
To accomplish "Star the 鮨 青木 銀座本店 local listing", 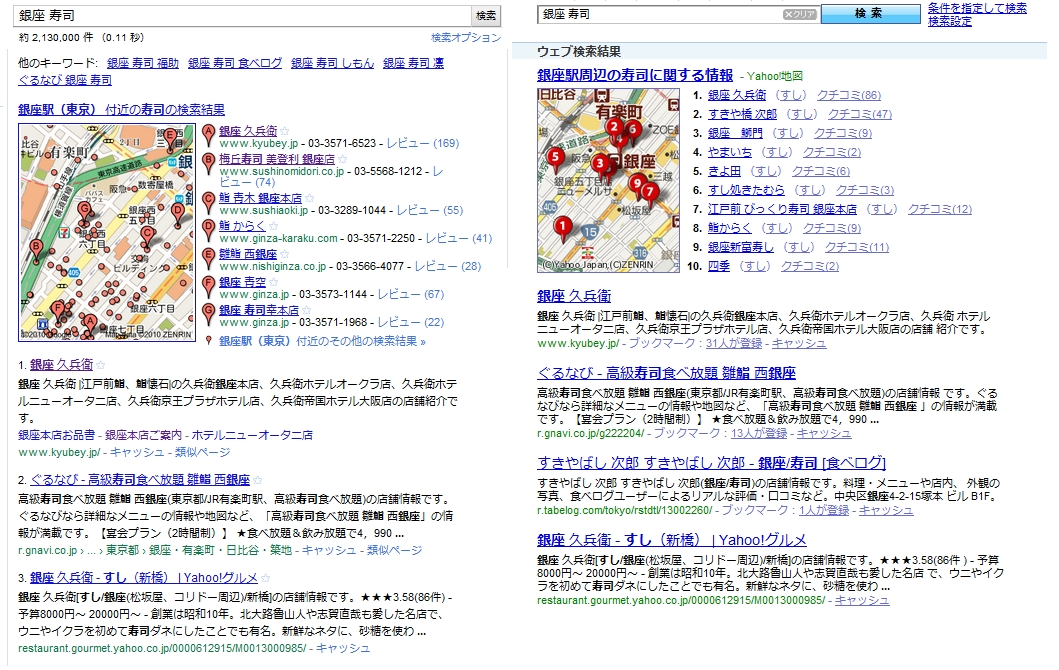I will (309, 199).
